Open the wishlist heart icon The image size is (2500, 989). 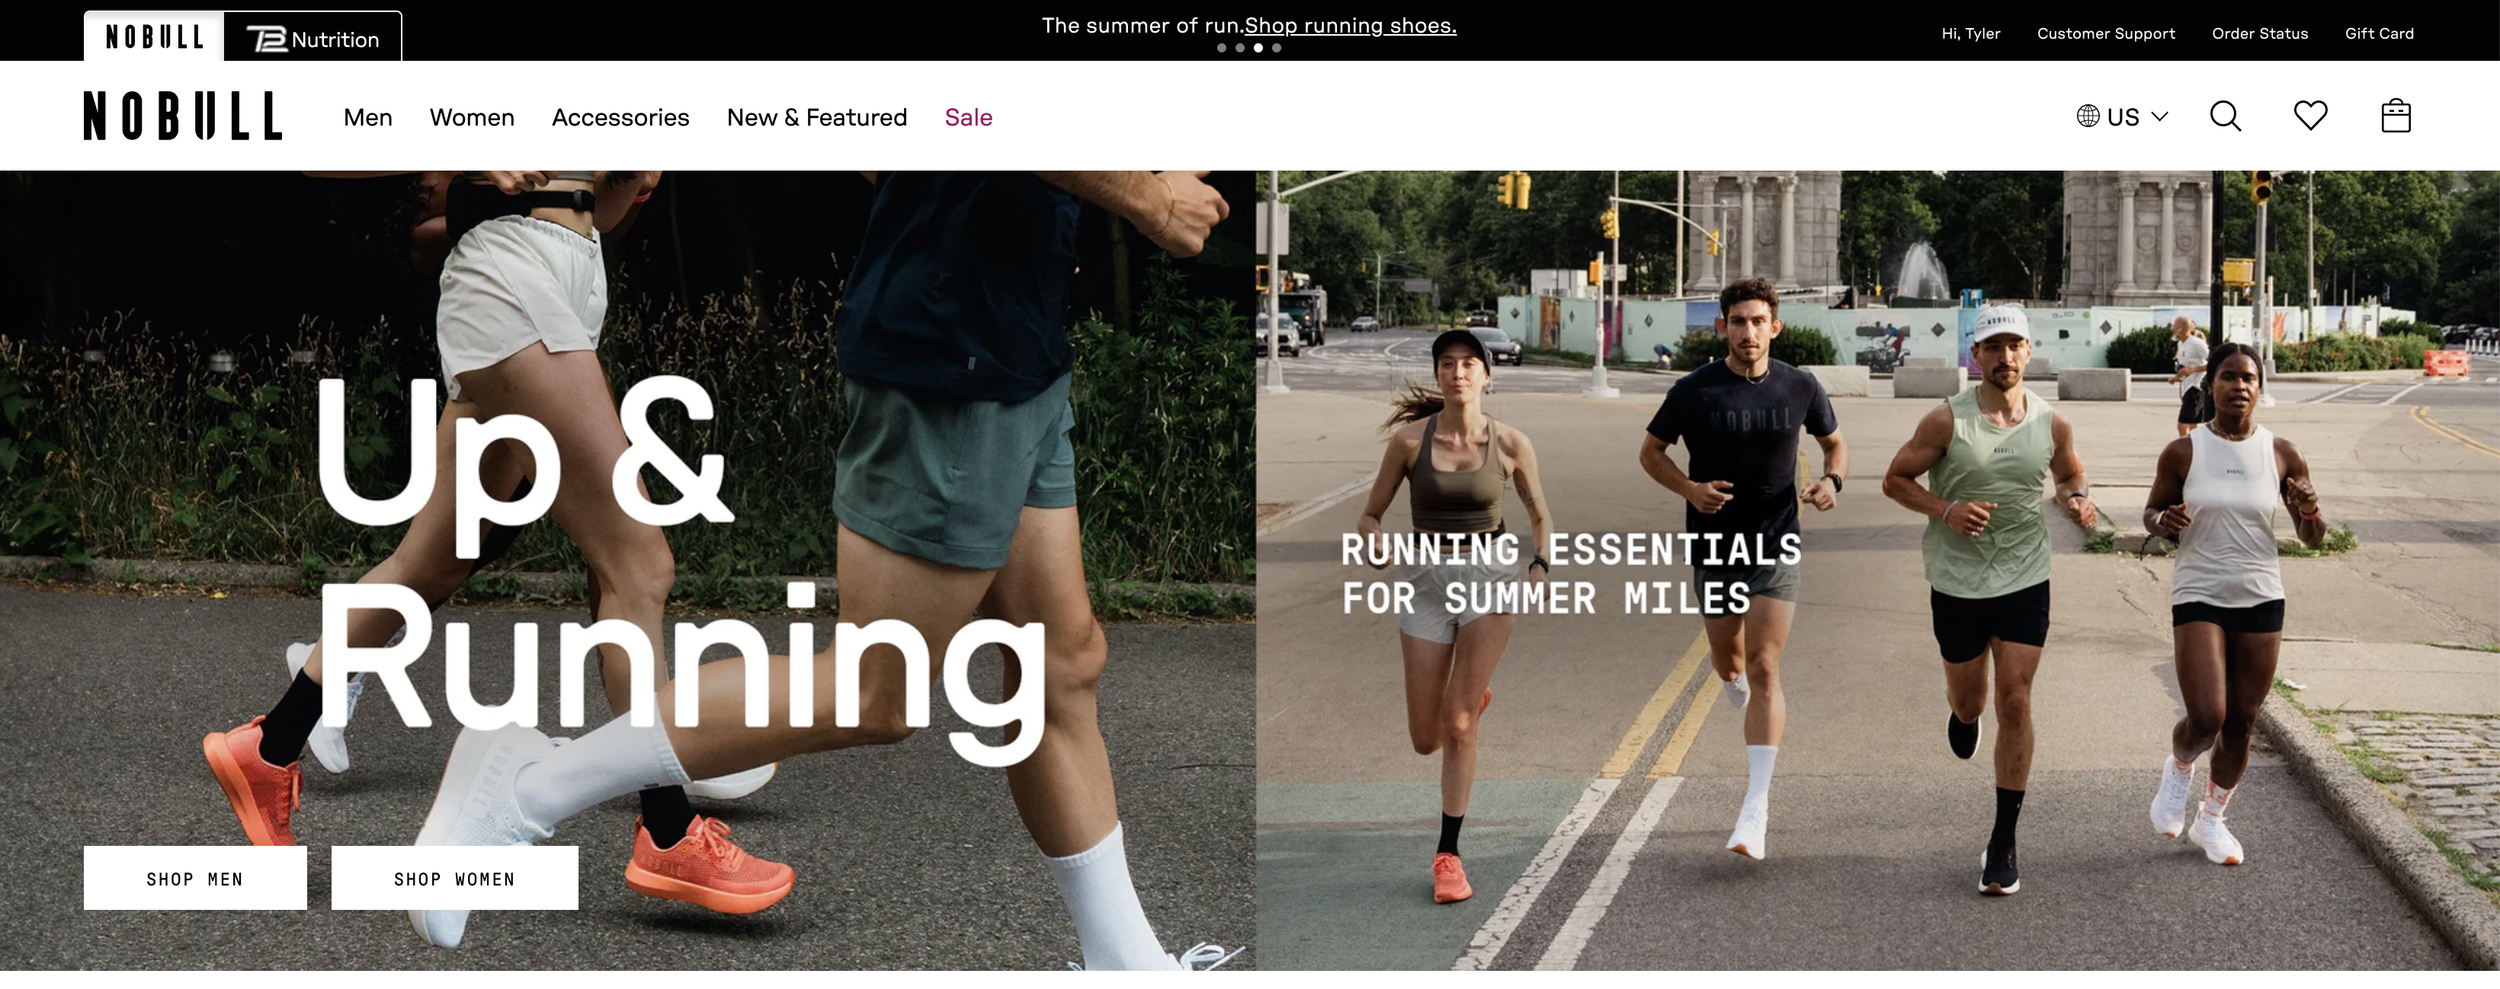2310,115
